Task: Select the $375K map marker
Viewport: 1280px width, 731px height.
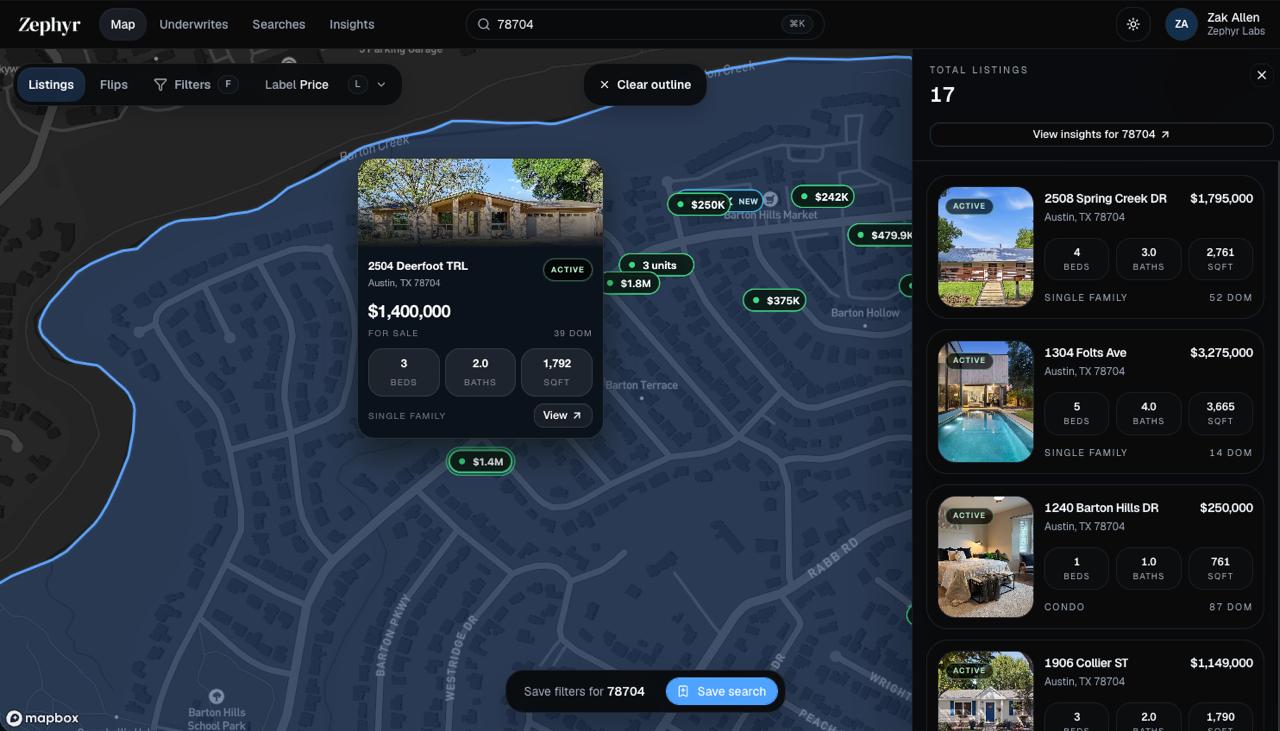Action: pos(775,300)
